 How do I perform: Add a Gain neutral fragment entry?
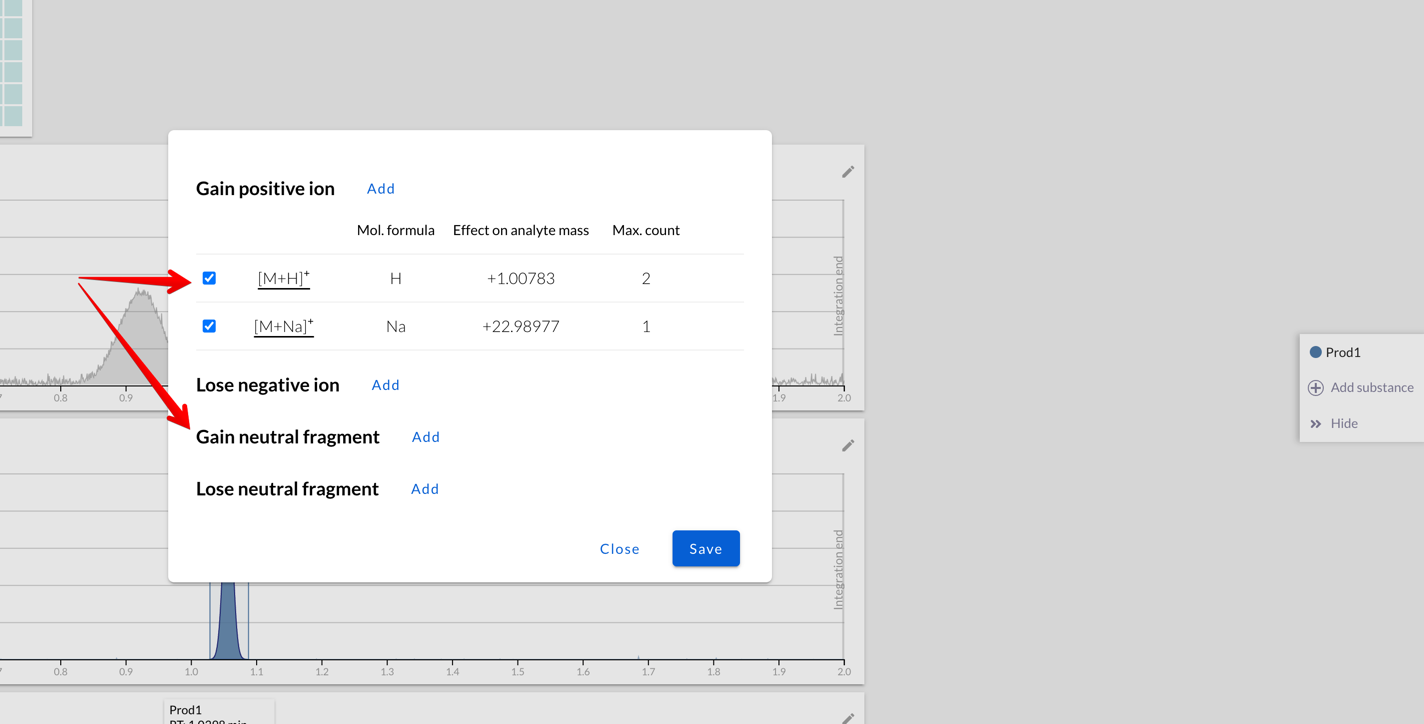[426, 436]
